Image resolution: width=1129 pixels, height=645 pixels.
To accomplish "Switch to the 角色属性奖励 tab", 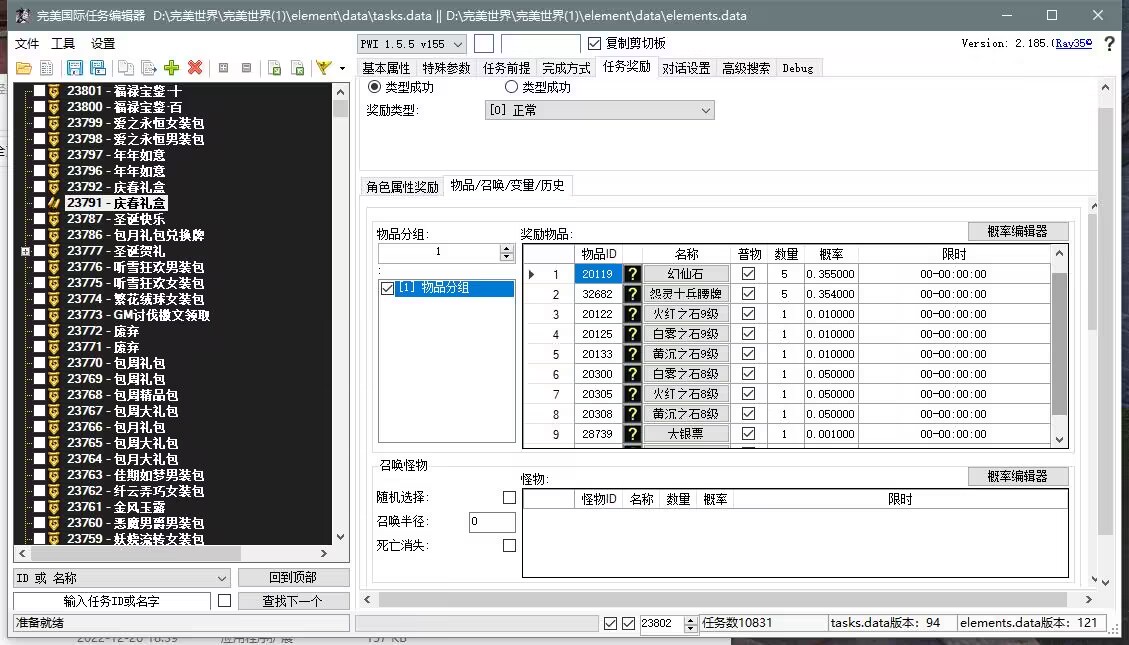I will [402, 187].
